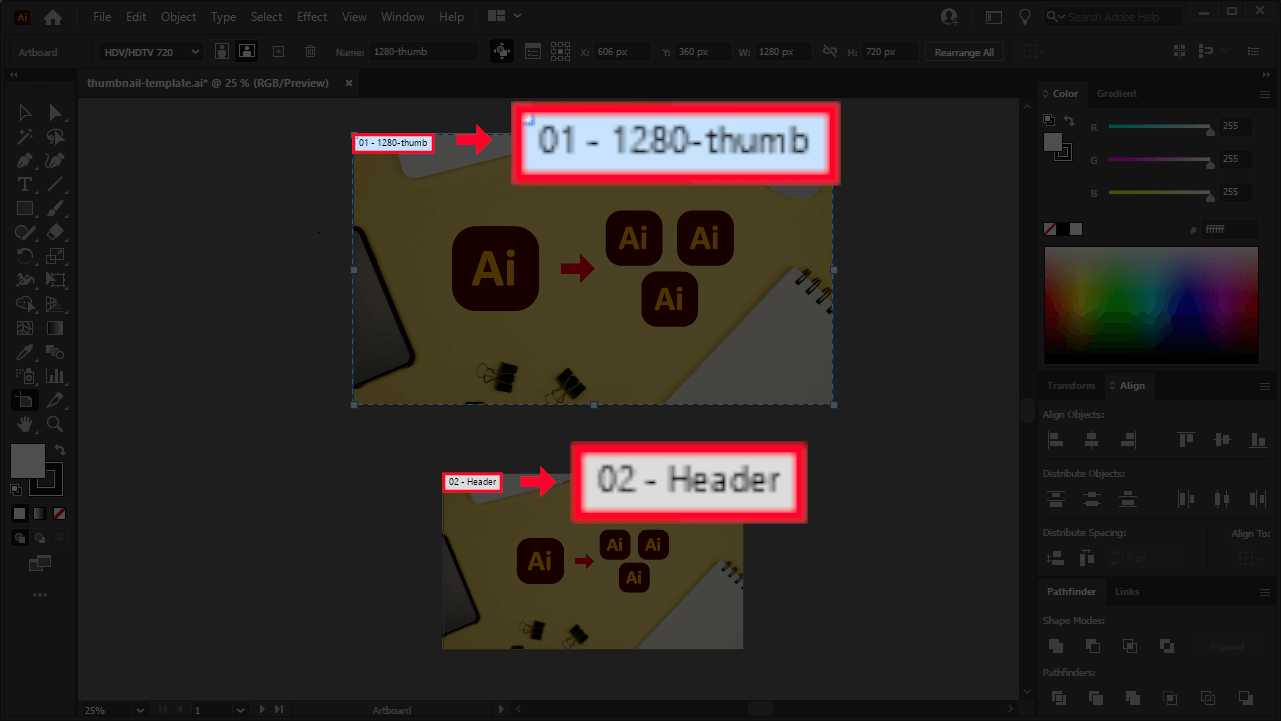
Task: Set toolbar fill to None
Action: (59, 513)
